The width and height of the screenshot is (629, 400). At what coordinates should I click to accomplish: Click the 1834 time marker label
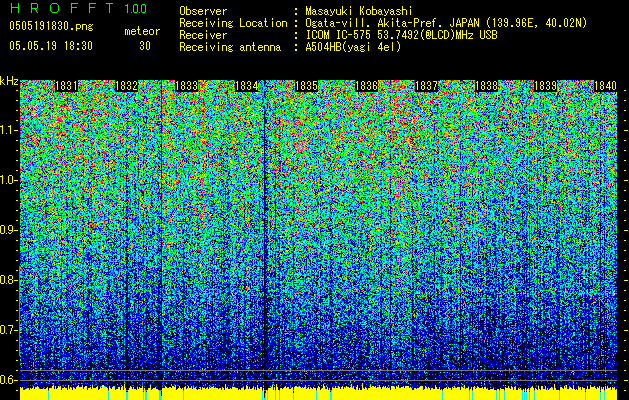click(x=246, y=86)
